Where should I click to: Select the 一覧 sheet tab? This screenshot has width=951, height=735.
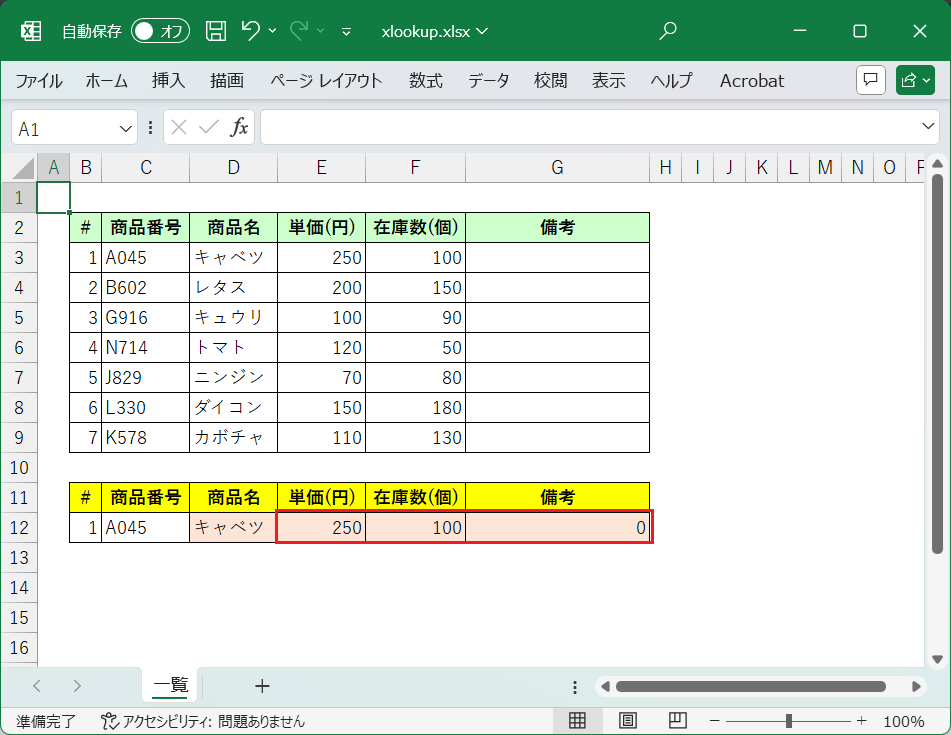coord(171,686)
